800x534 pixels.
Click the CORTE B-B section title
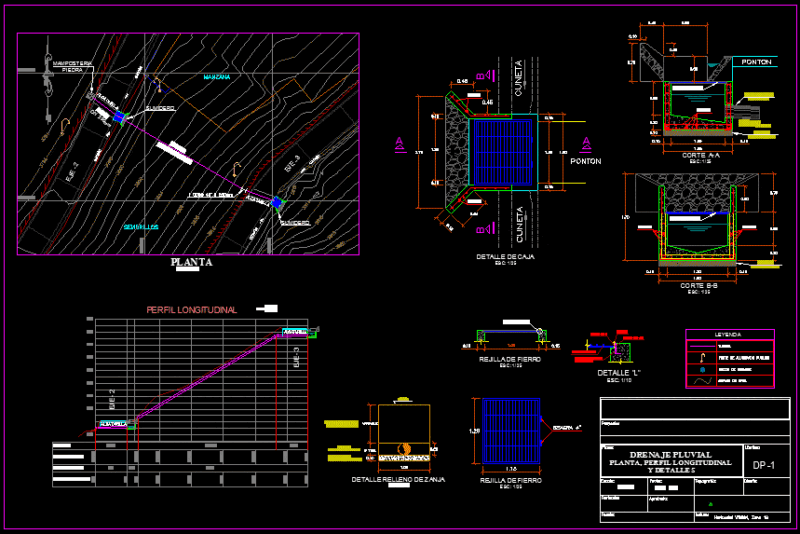699,286
